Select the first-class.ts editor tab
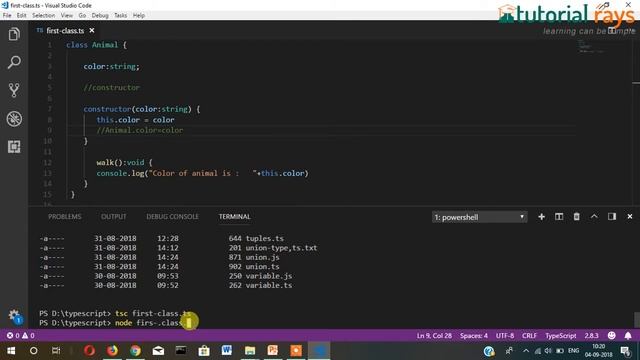 tap(65, 31)
